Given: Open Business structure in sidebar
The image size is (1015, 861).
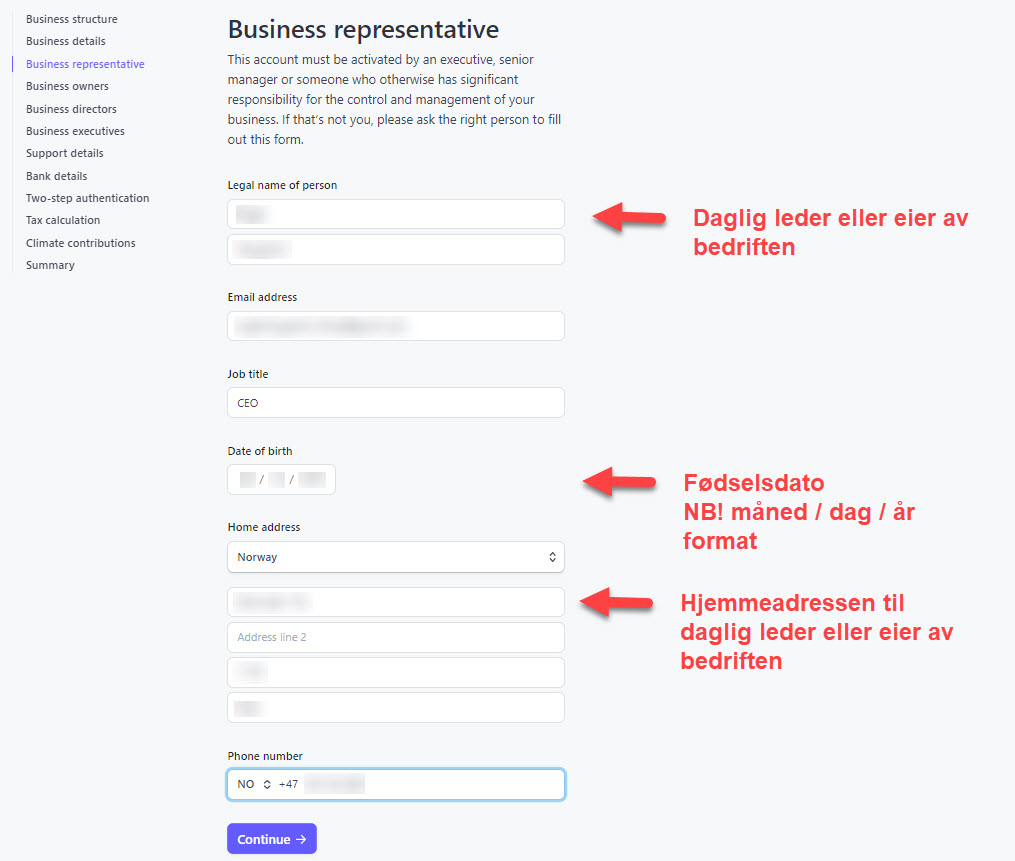Looking at the screenshot, I should (71, 19).
